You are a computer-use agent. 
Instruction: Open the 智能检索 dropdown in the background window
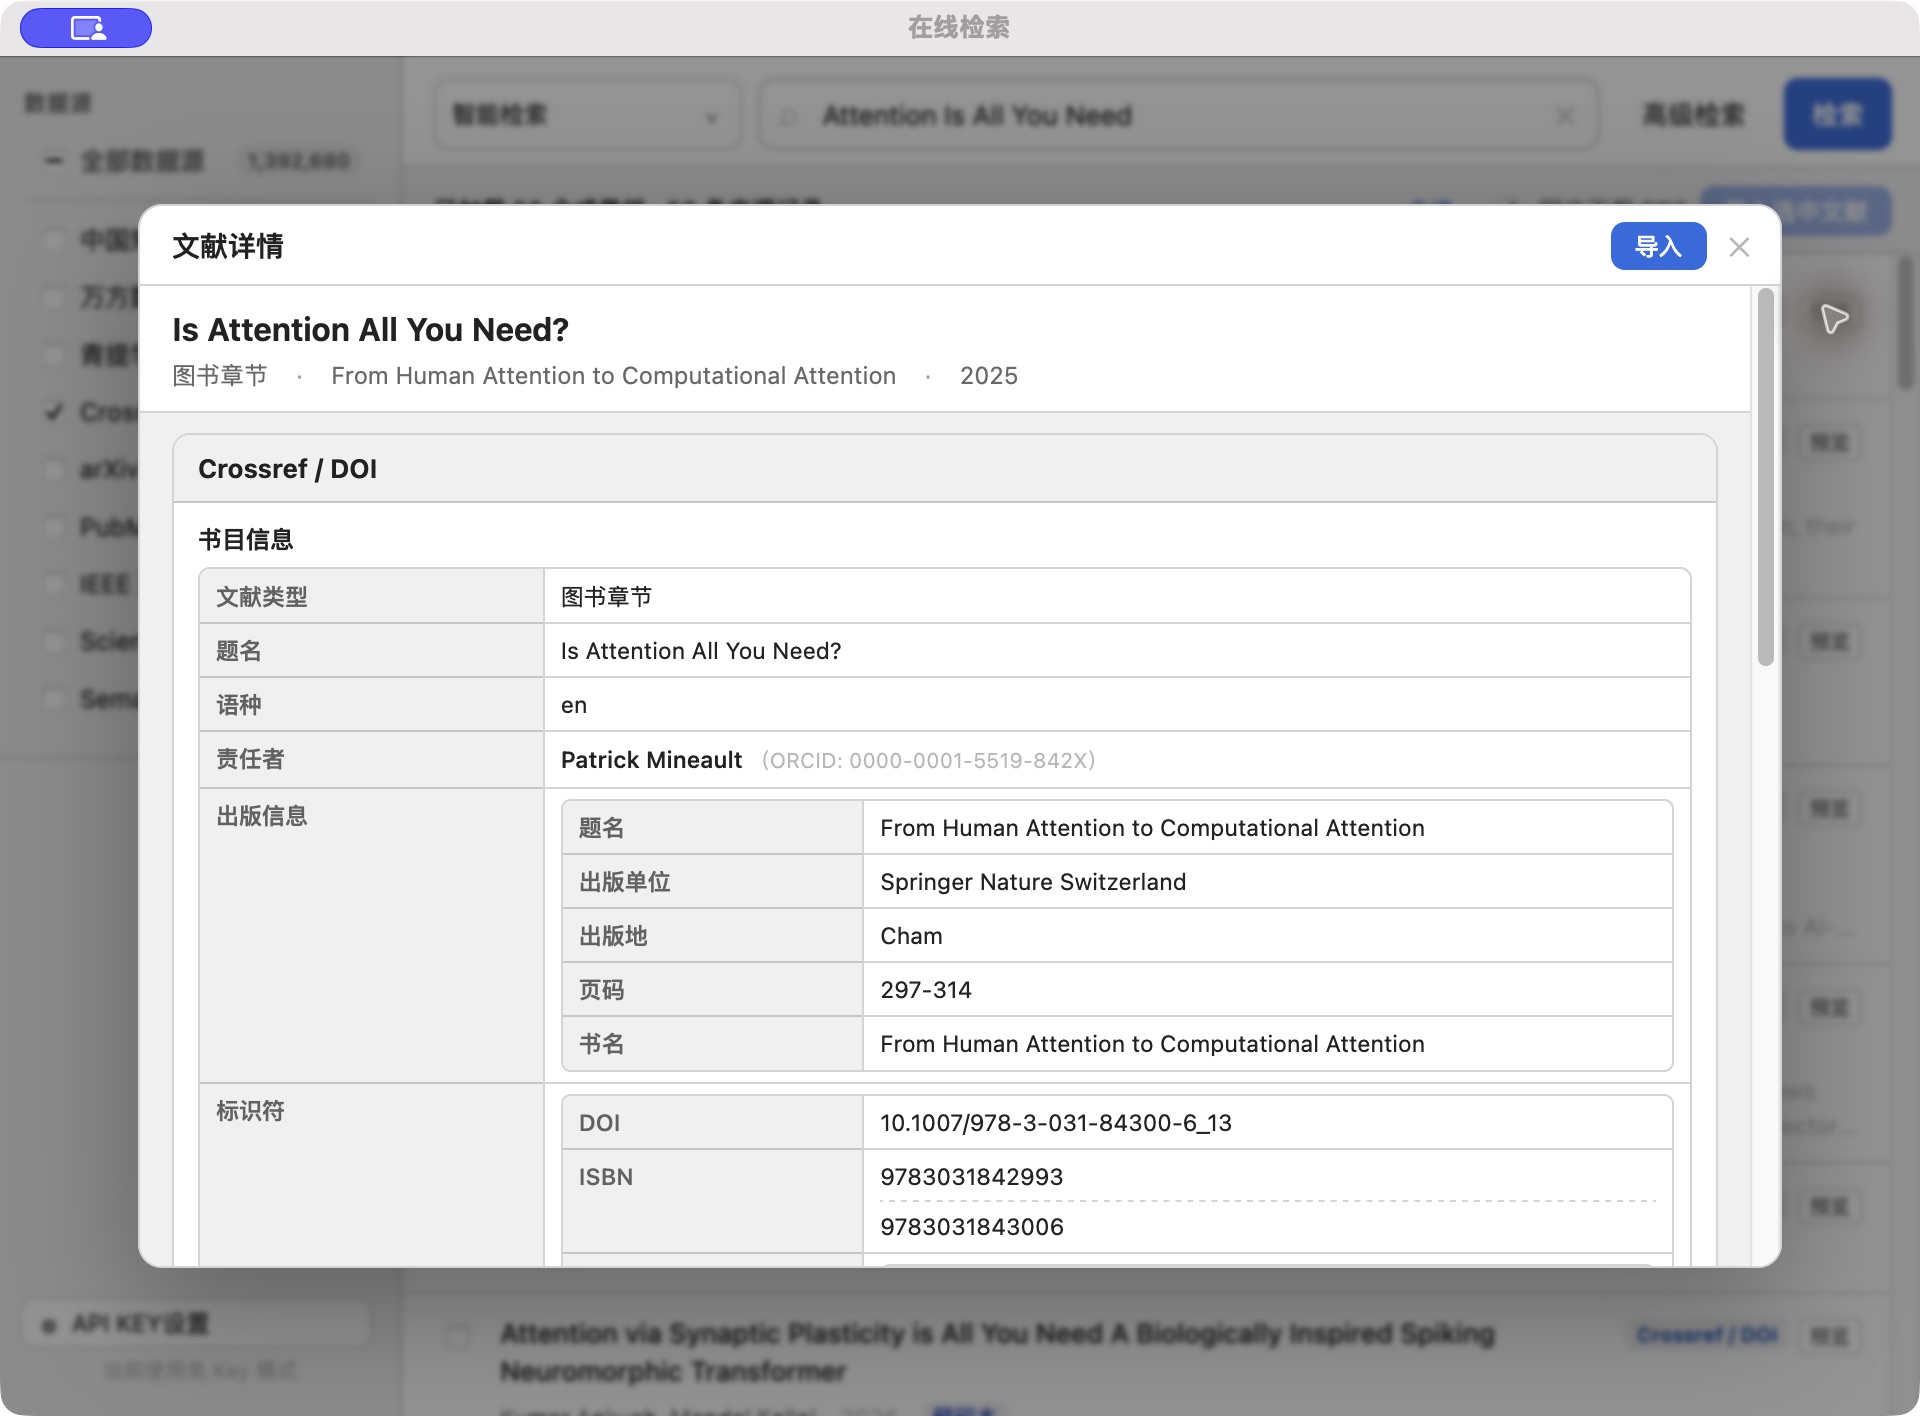coord(587,115)
